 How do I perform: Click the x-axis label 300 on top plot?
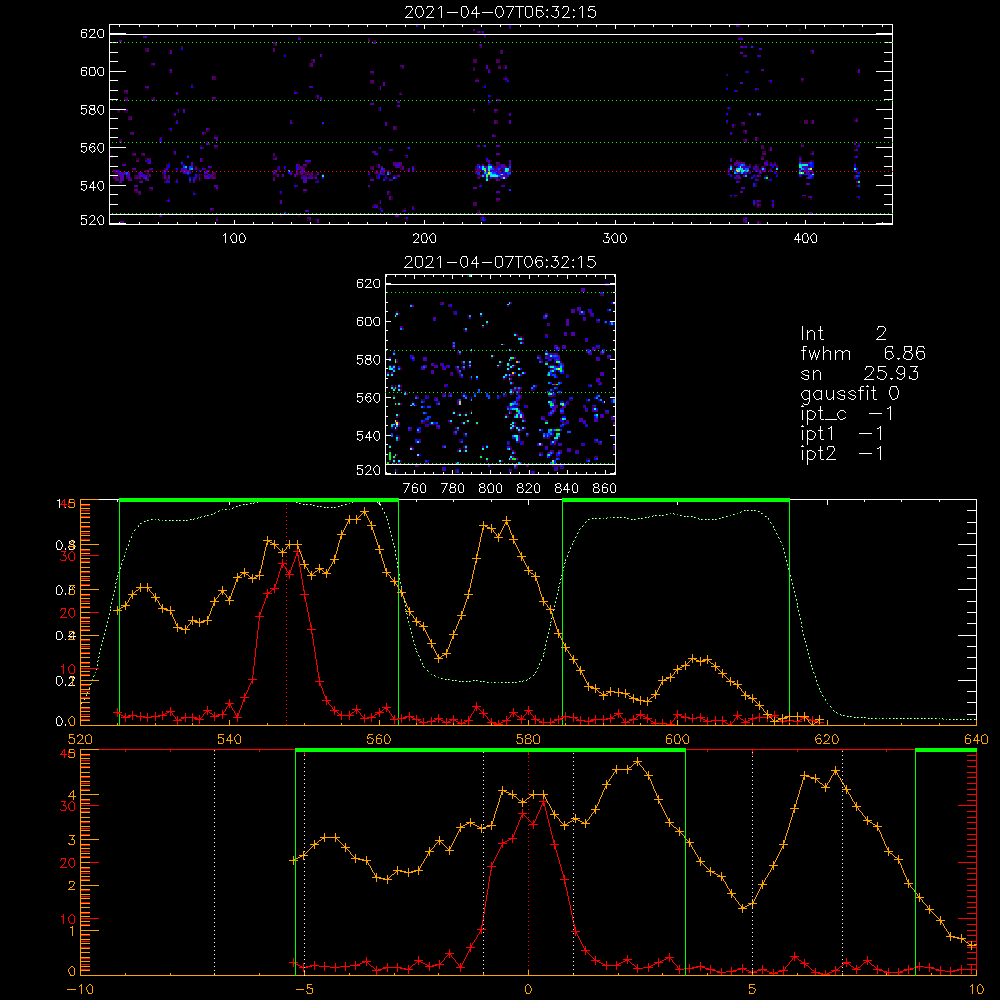click(x=615, y=239)
